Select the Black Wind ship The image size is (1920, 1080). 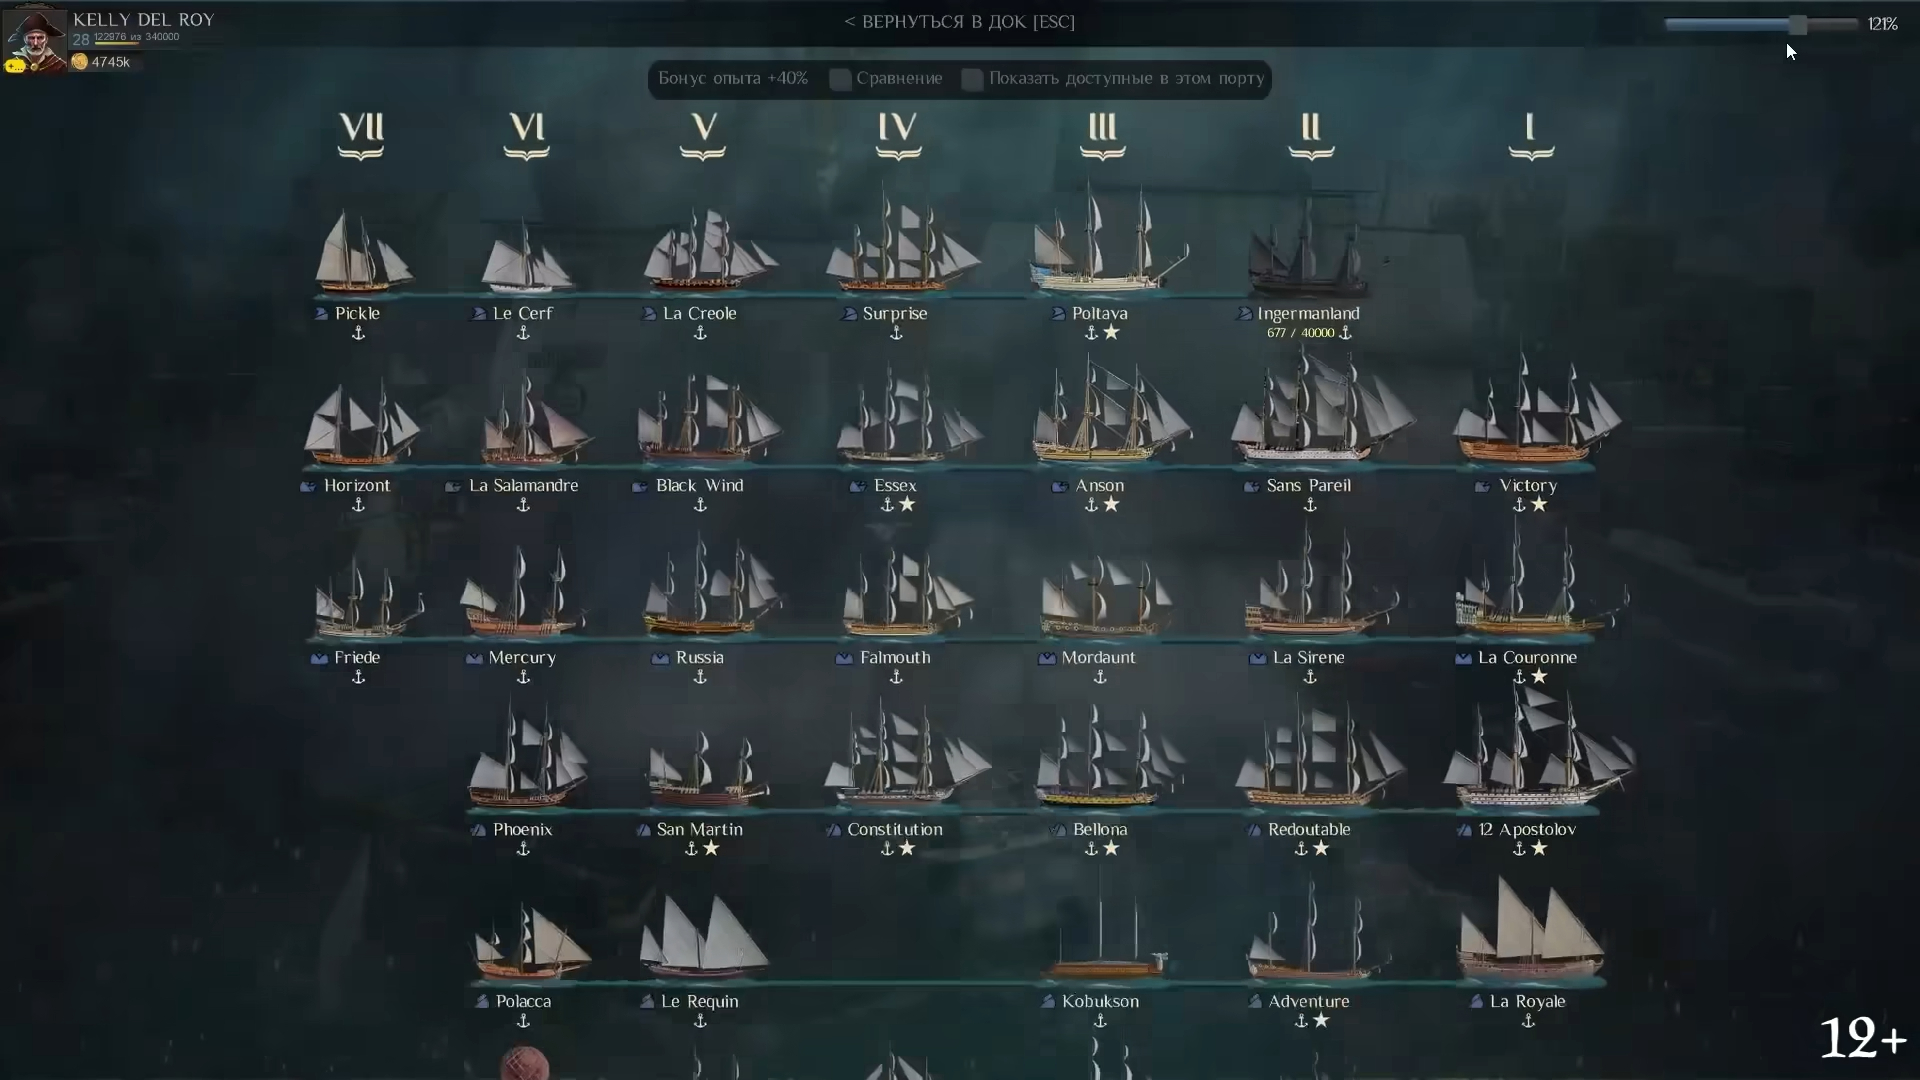pyautogui.click(x=708, y=418)
